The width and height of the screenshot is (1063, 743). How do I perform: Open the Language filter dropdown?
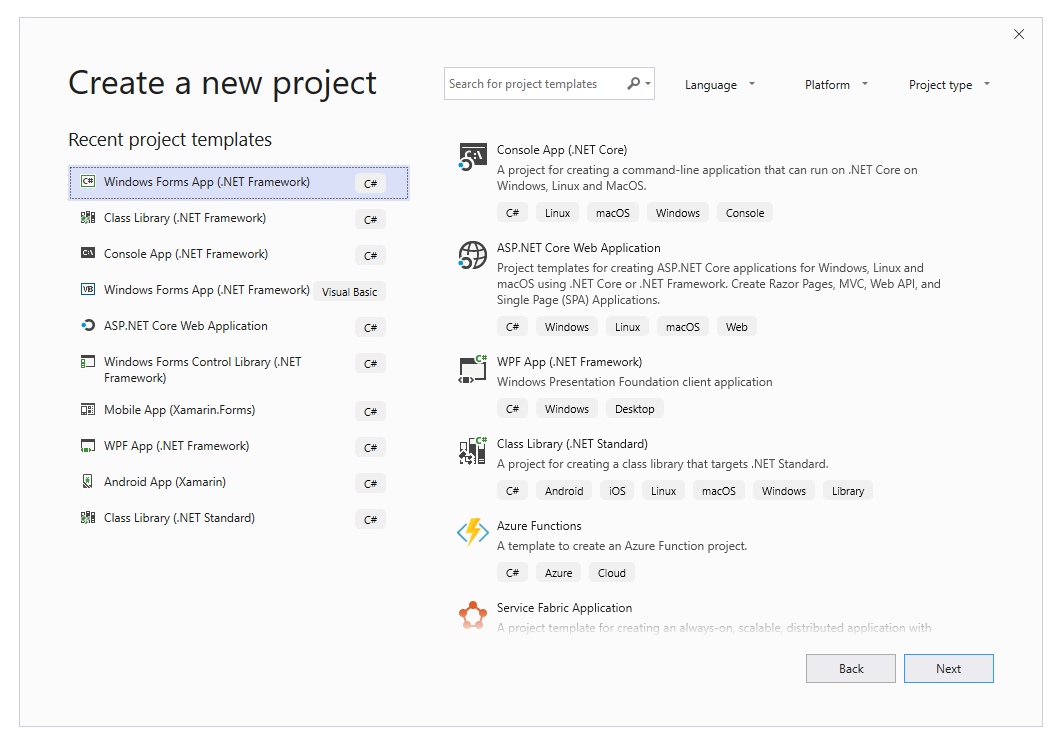pyautogui.click(x=719, y=85)
